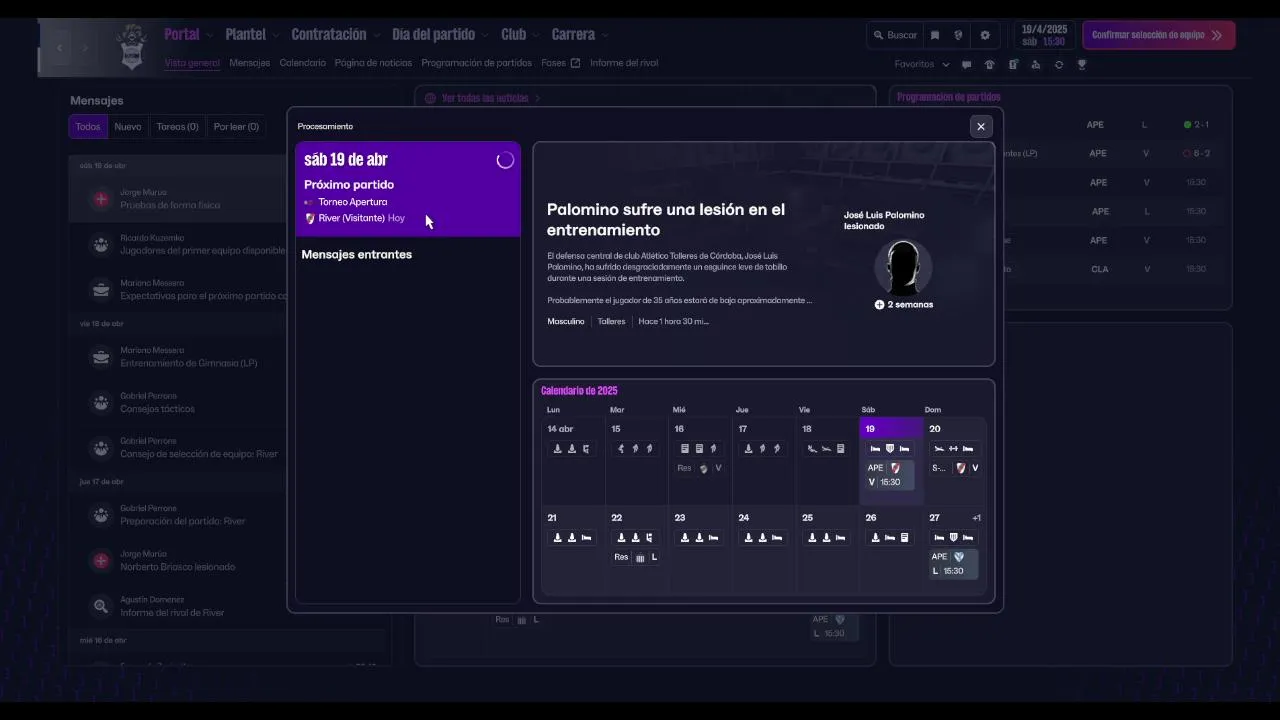Image resolution: width=1280 pixels, height=720 pixels.
Task: Click the group icon beside Jugadores del primer equipo
Action: (x=101, y=244)
